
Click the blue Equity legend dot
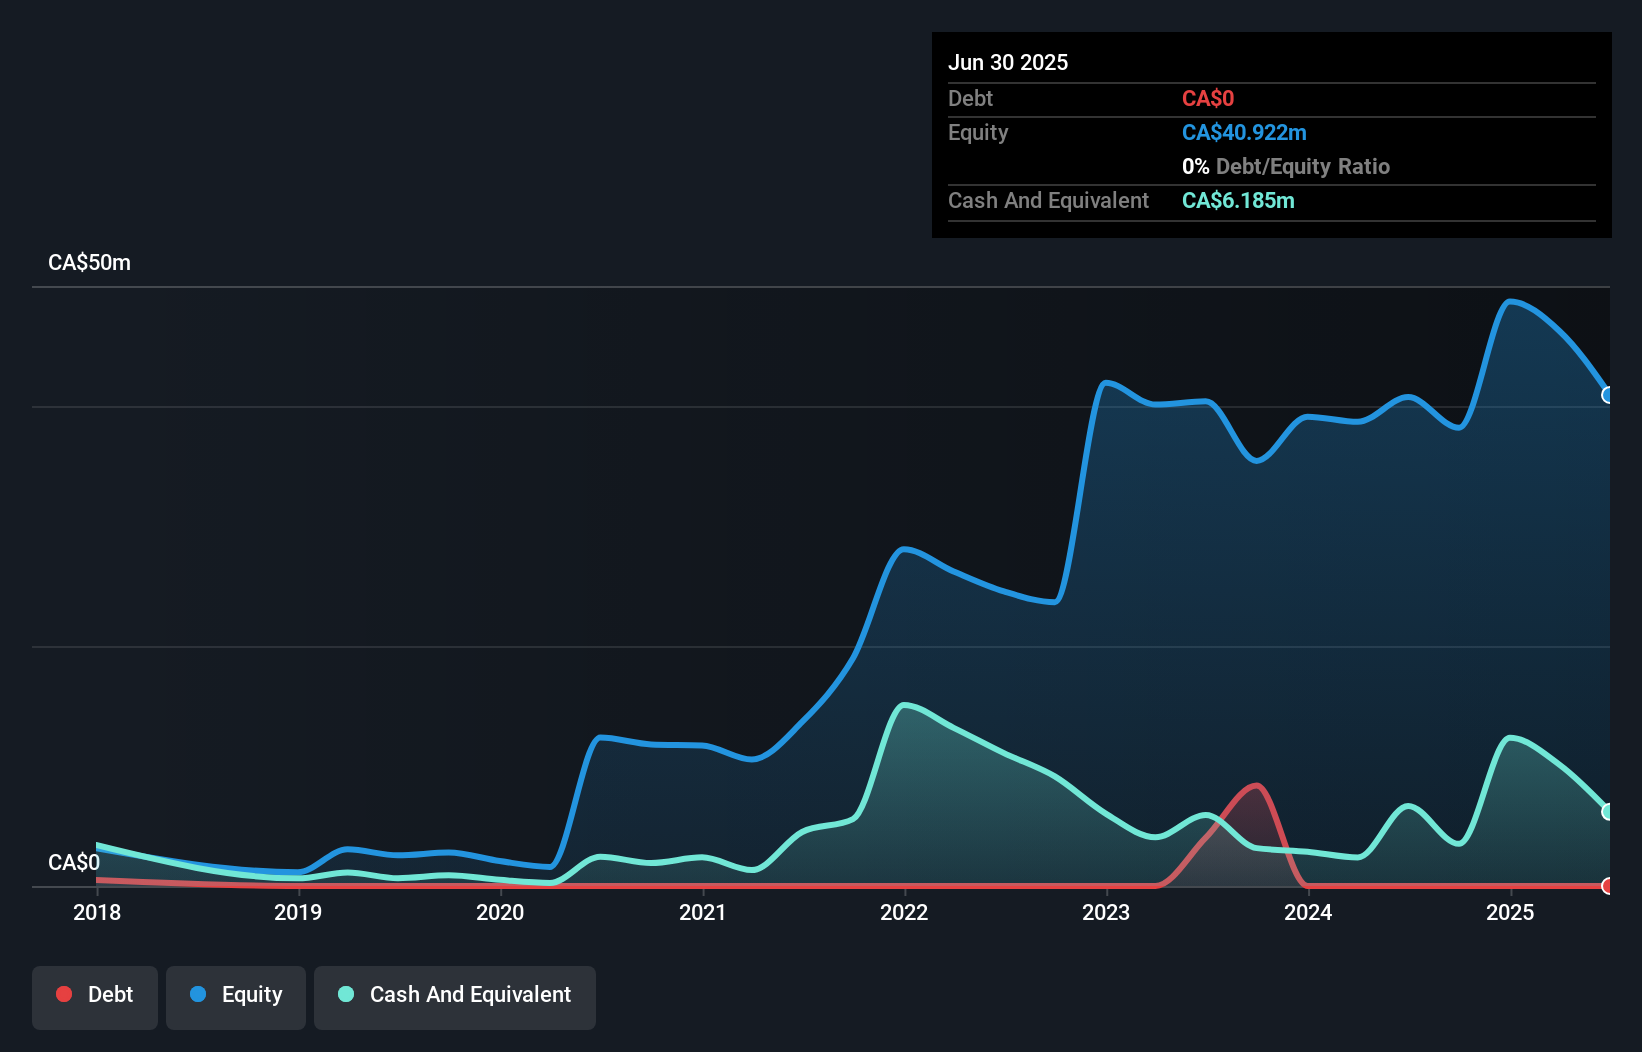tap(200, 995)
